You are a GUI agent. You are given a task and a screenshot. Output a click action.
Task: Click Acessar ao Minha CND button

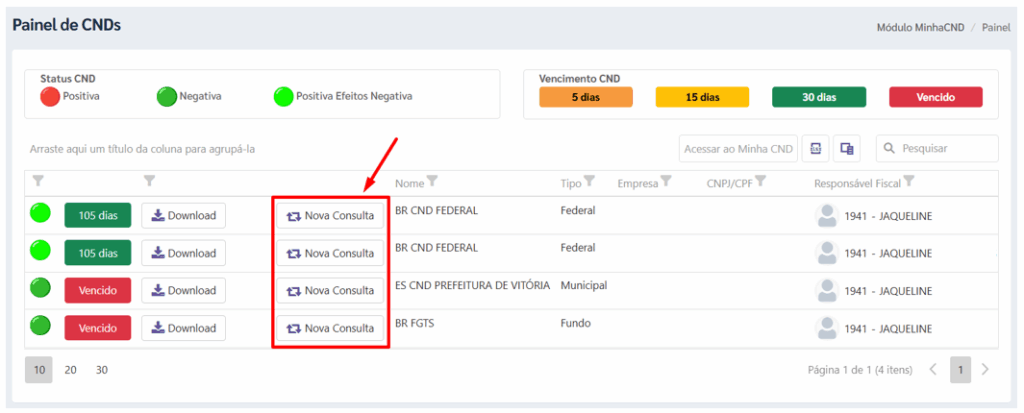[739, 149]
